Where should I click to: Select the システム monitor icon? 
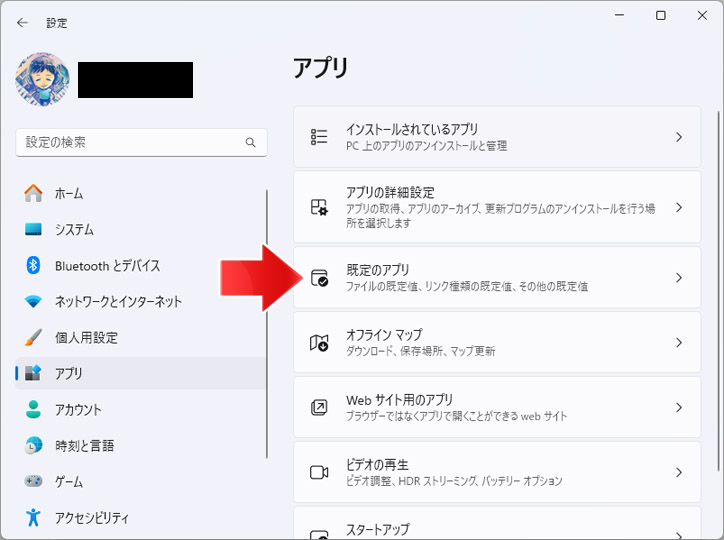[x=33, y=229]
